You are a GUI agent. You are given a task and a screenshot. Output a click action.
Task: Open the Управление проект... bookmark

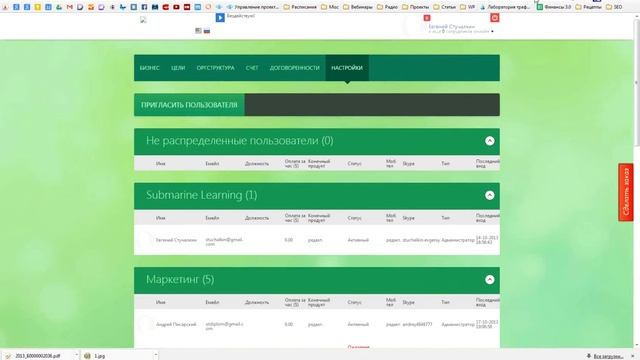point(253,7)
